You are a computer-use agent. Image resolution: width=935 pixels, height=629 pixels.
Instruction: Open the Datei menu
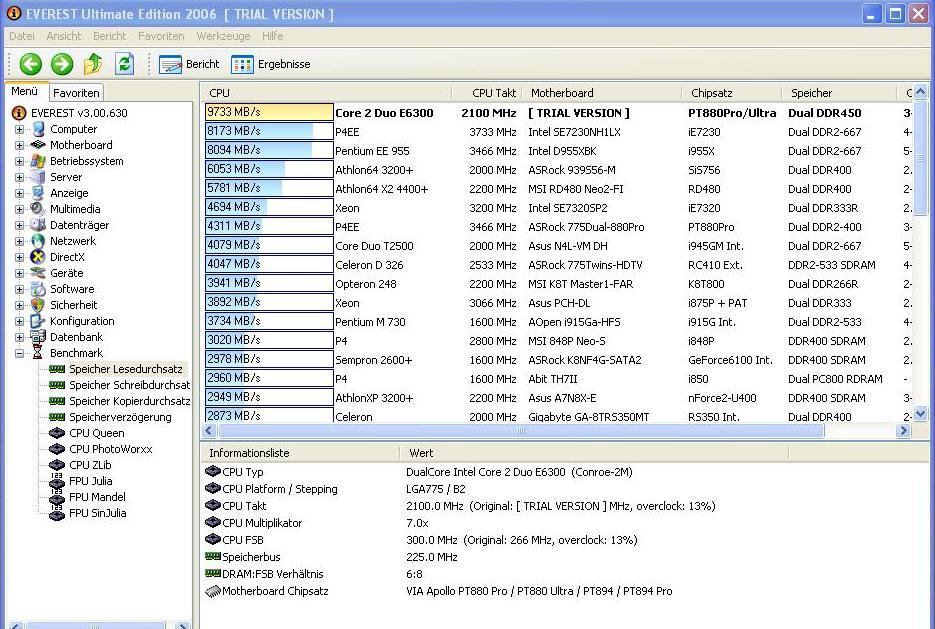tap(22, 36)
